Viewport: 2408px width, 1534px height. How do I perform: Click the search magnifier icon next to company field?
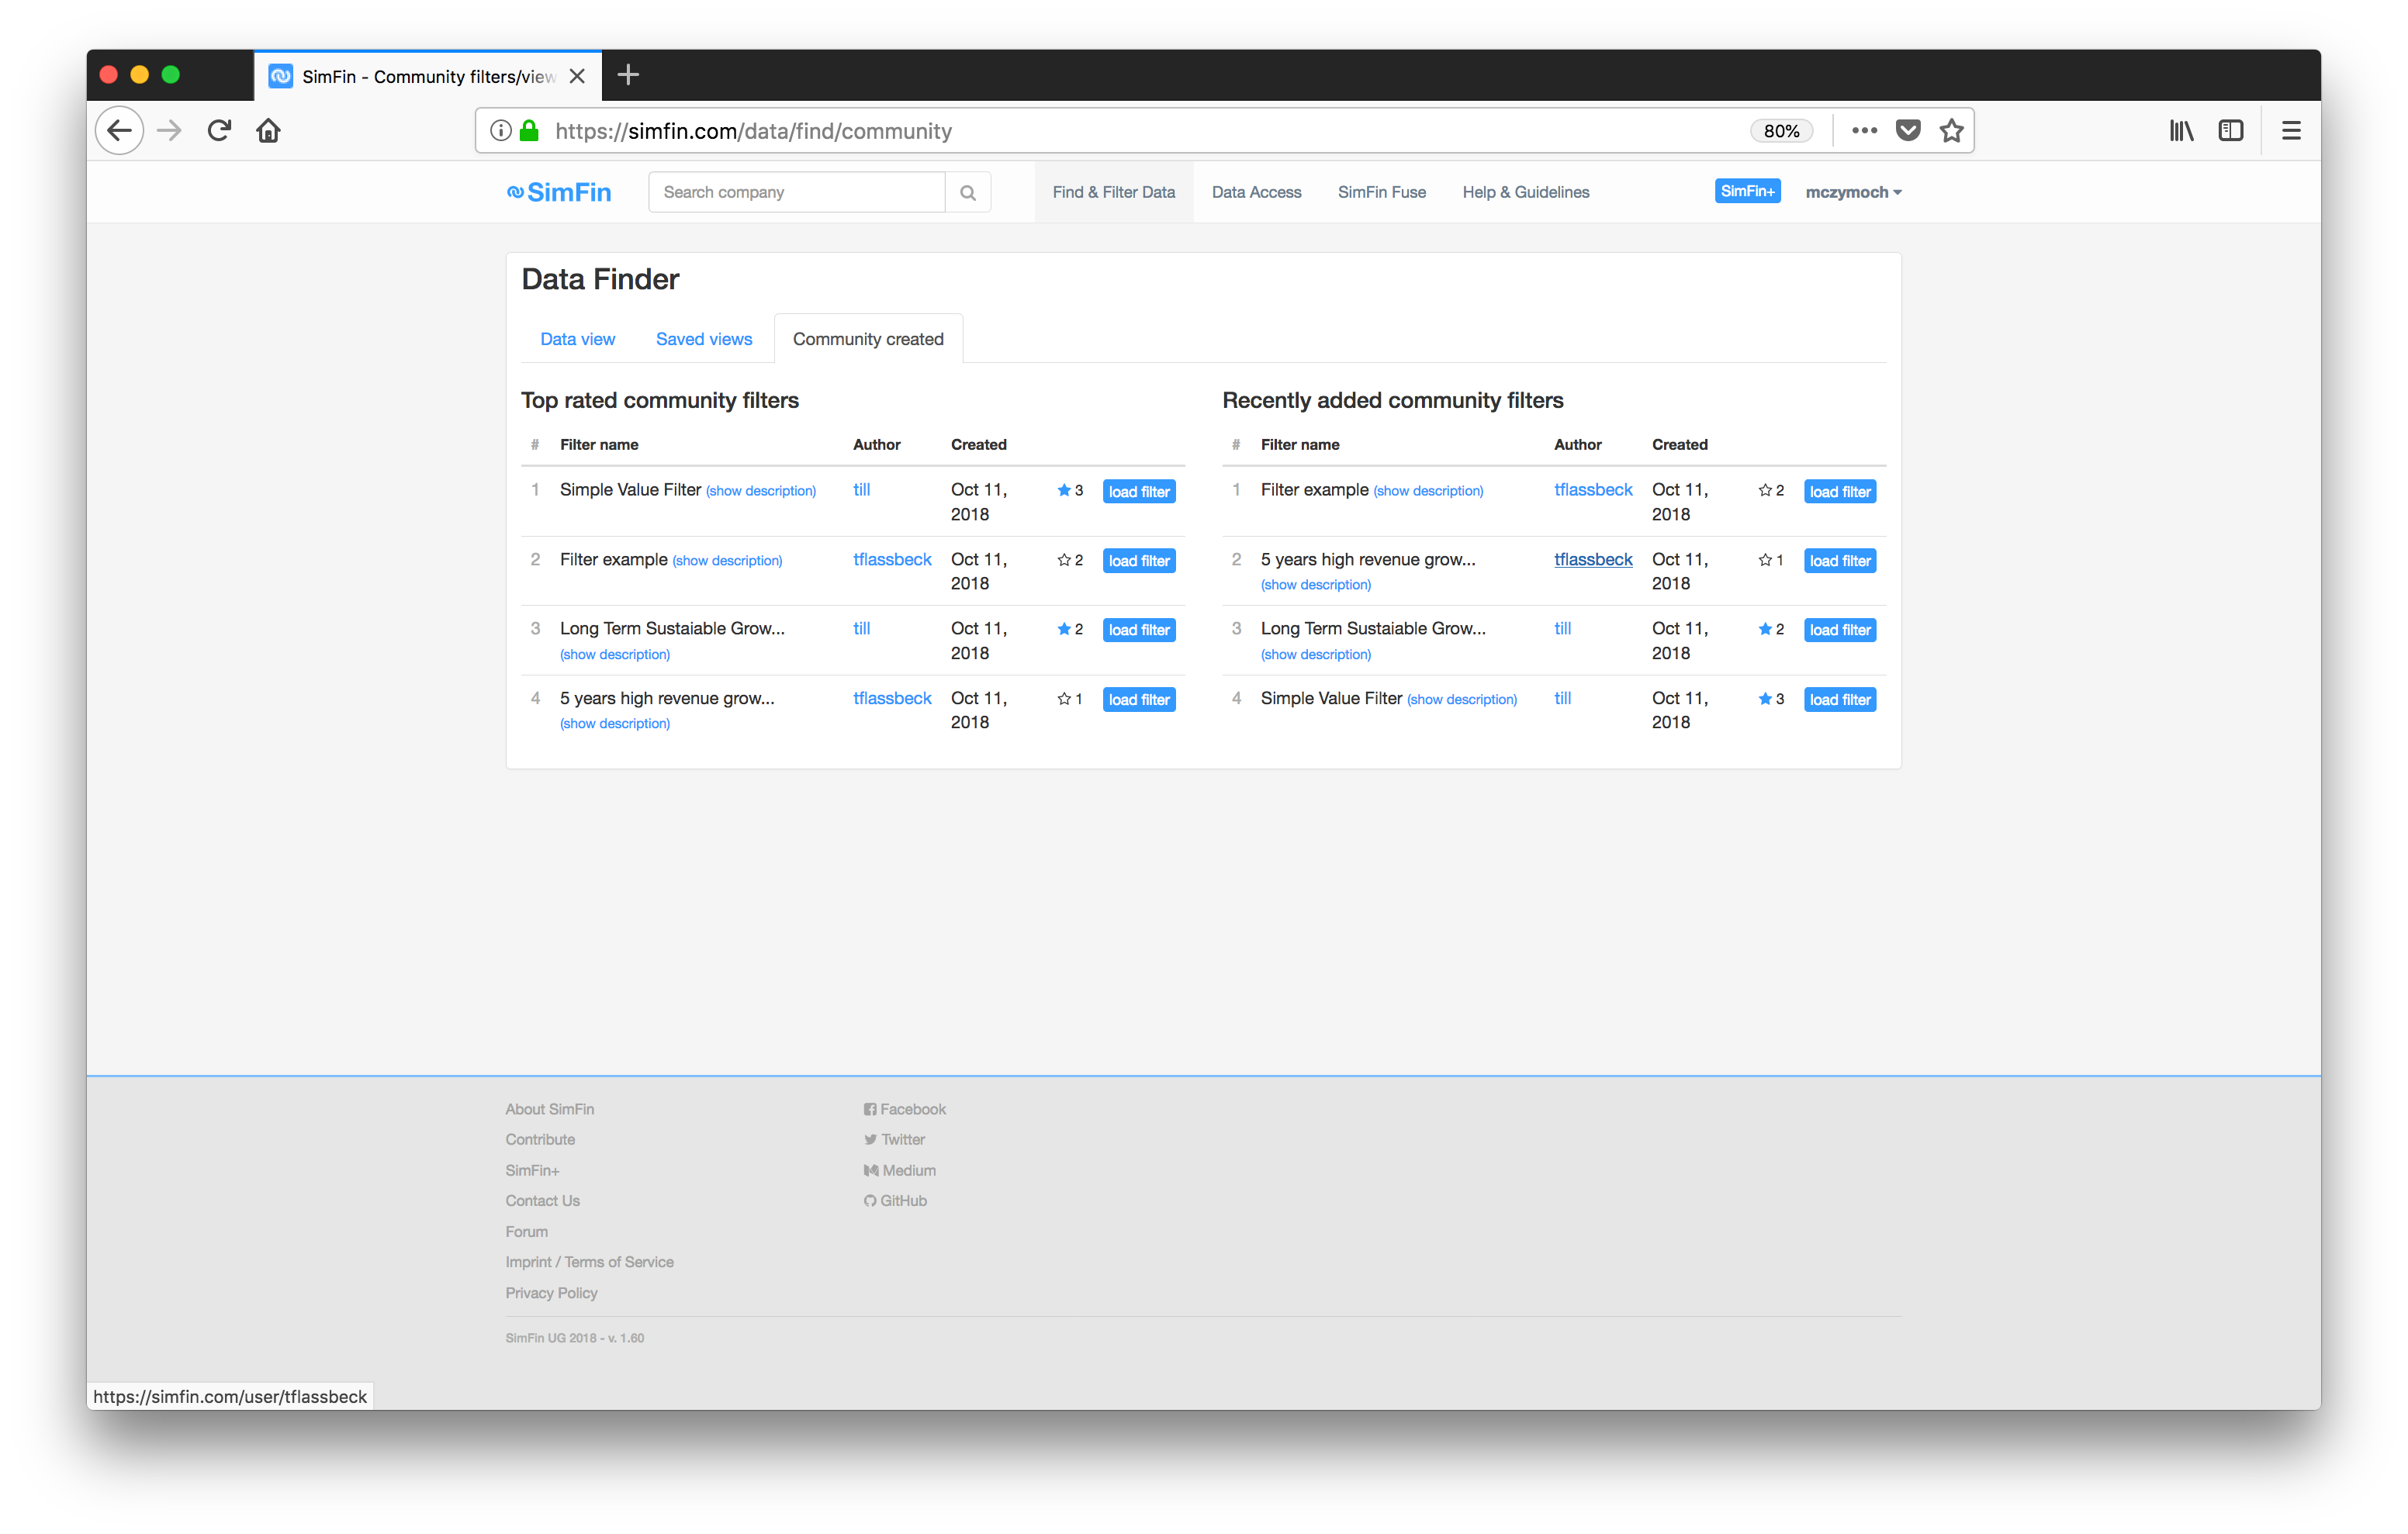coord(967,192)
